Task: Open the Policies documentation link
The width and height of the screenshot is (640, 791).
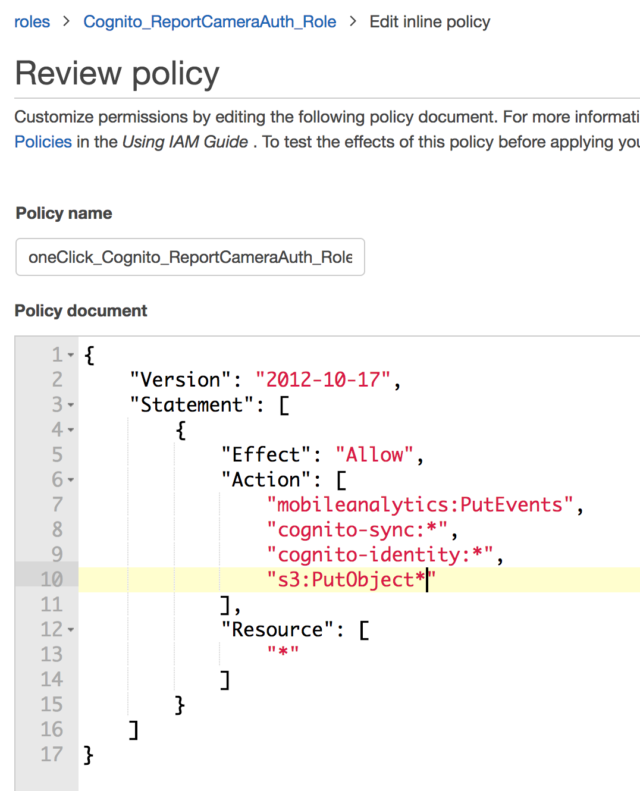Action: (43, 142)
